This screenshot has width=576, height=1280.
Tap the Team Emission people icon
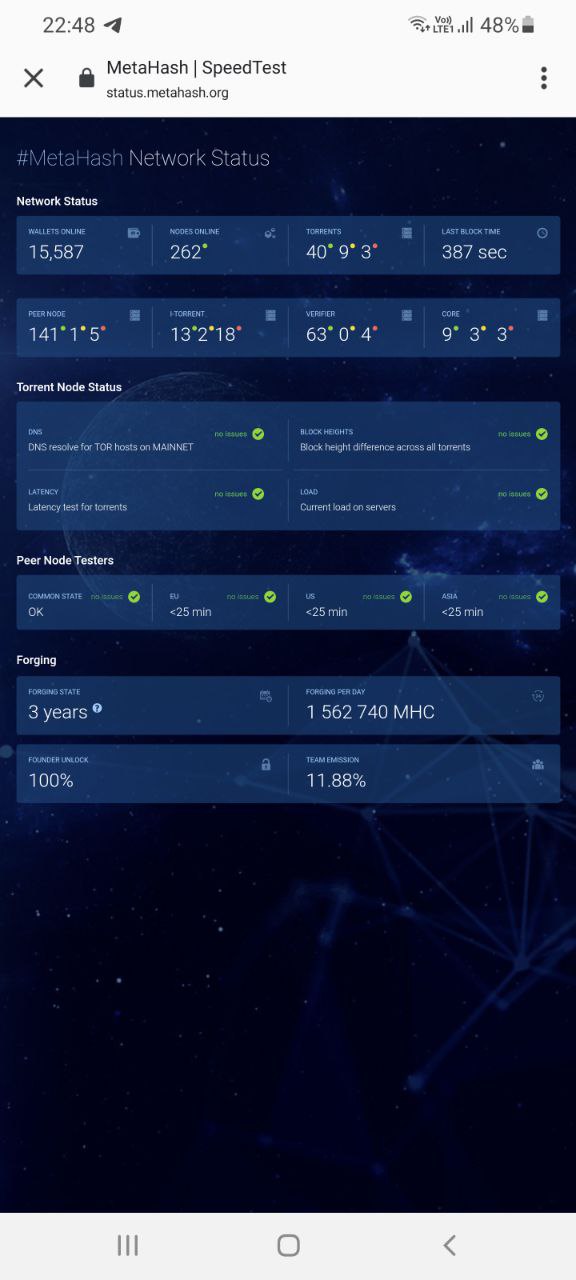[538, 764]
